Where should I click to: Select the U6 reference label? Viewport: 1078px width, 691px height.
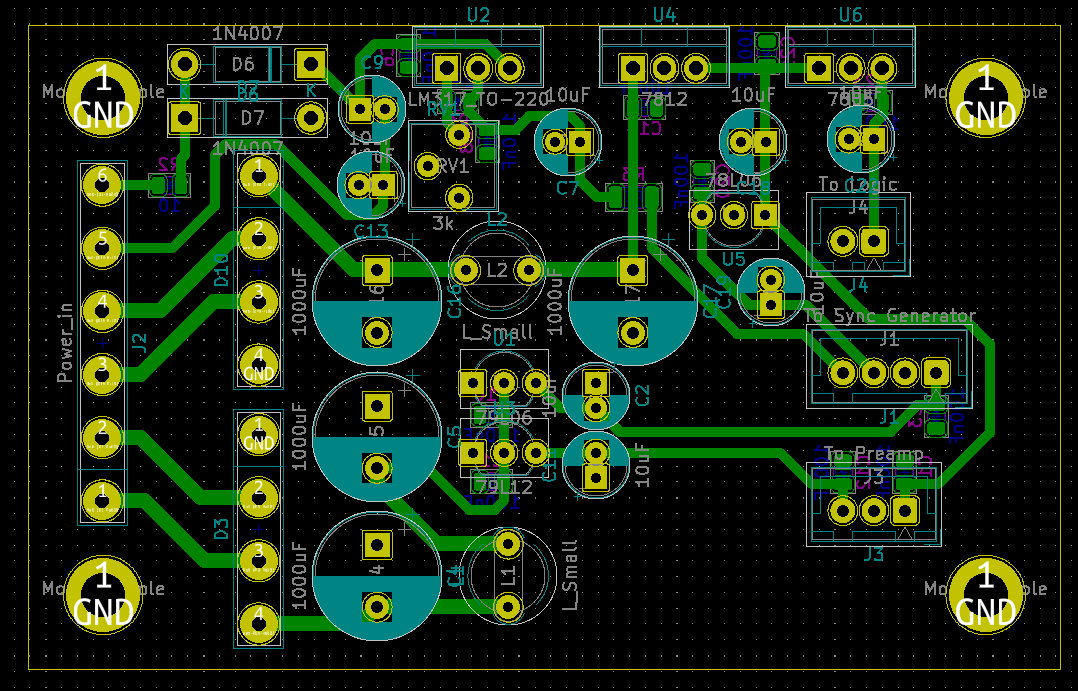(850, 15)
